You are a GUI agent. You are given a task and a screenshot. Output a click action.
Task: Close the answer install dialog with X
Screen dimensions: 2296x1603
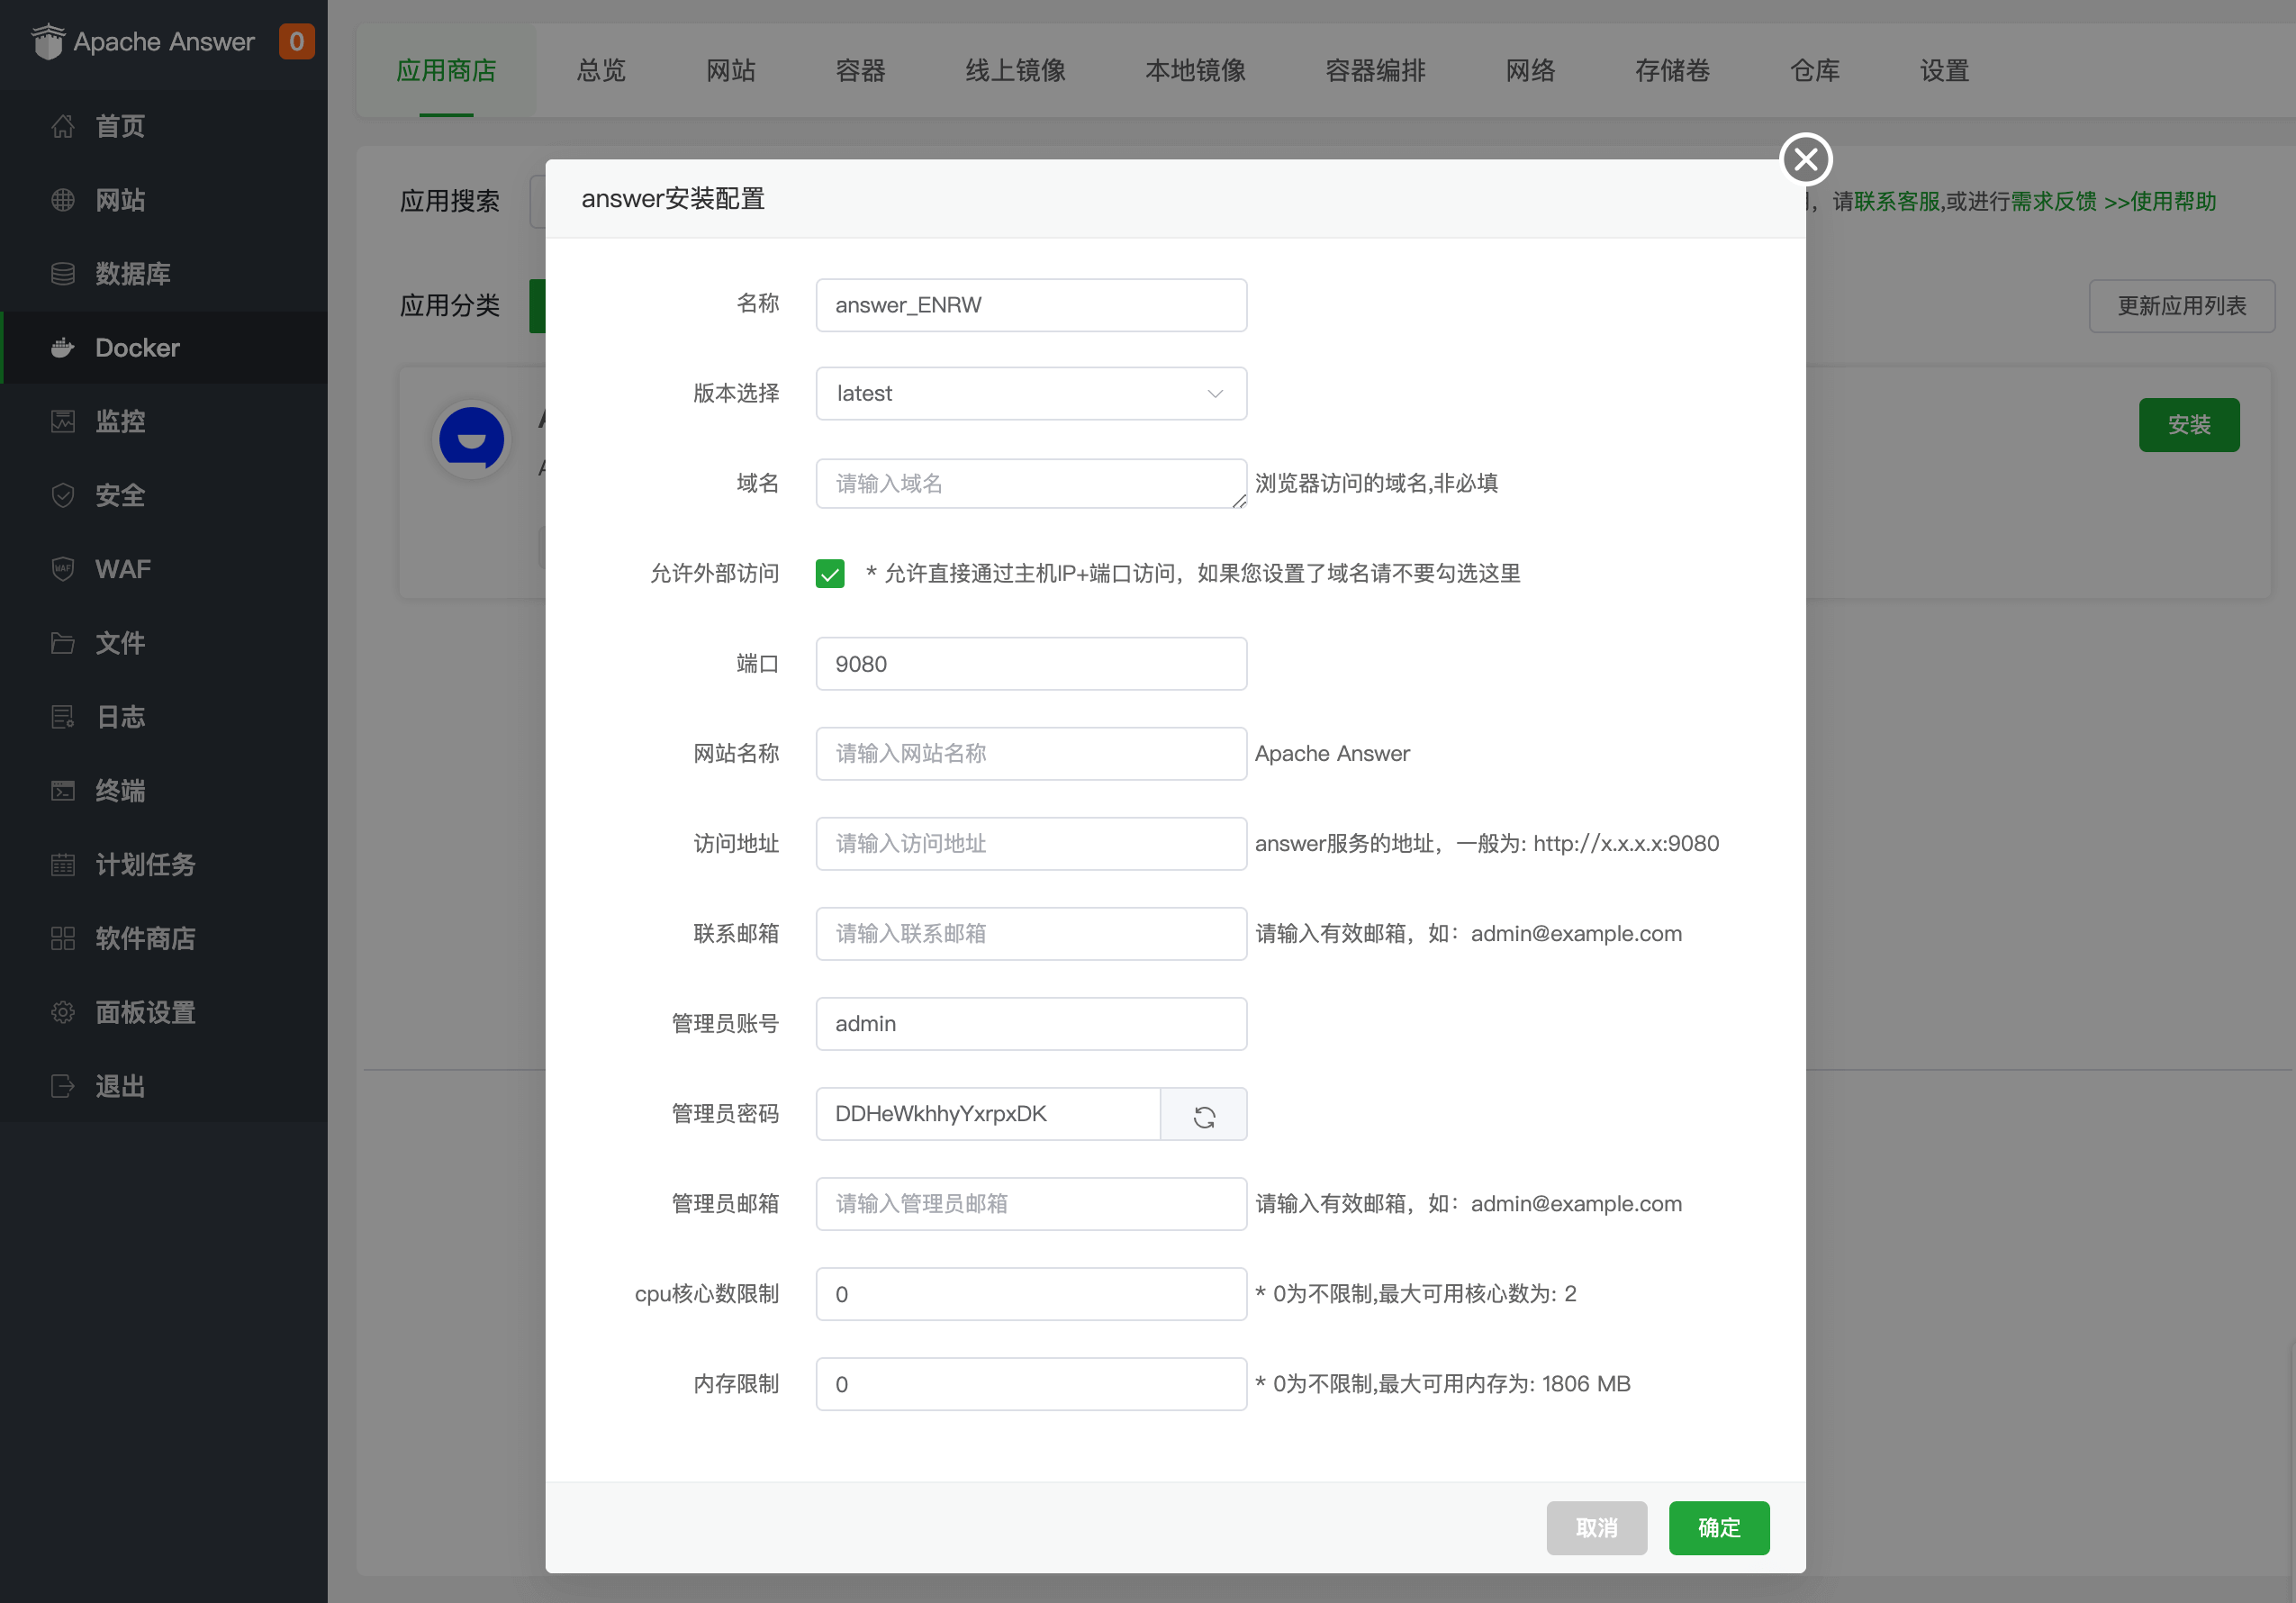click(1805, 159)
